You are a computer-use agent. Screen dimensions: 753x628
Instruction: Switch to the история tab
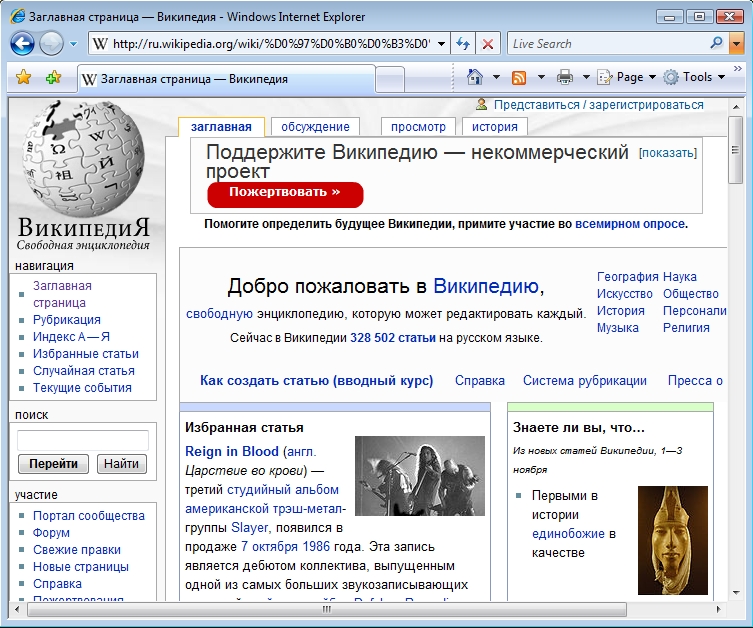[495, 127]
